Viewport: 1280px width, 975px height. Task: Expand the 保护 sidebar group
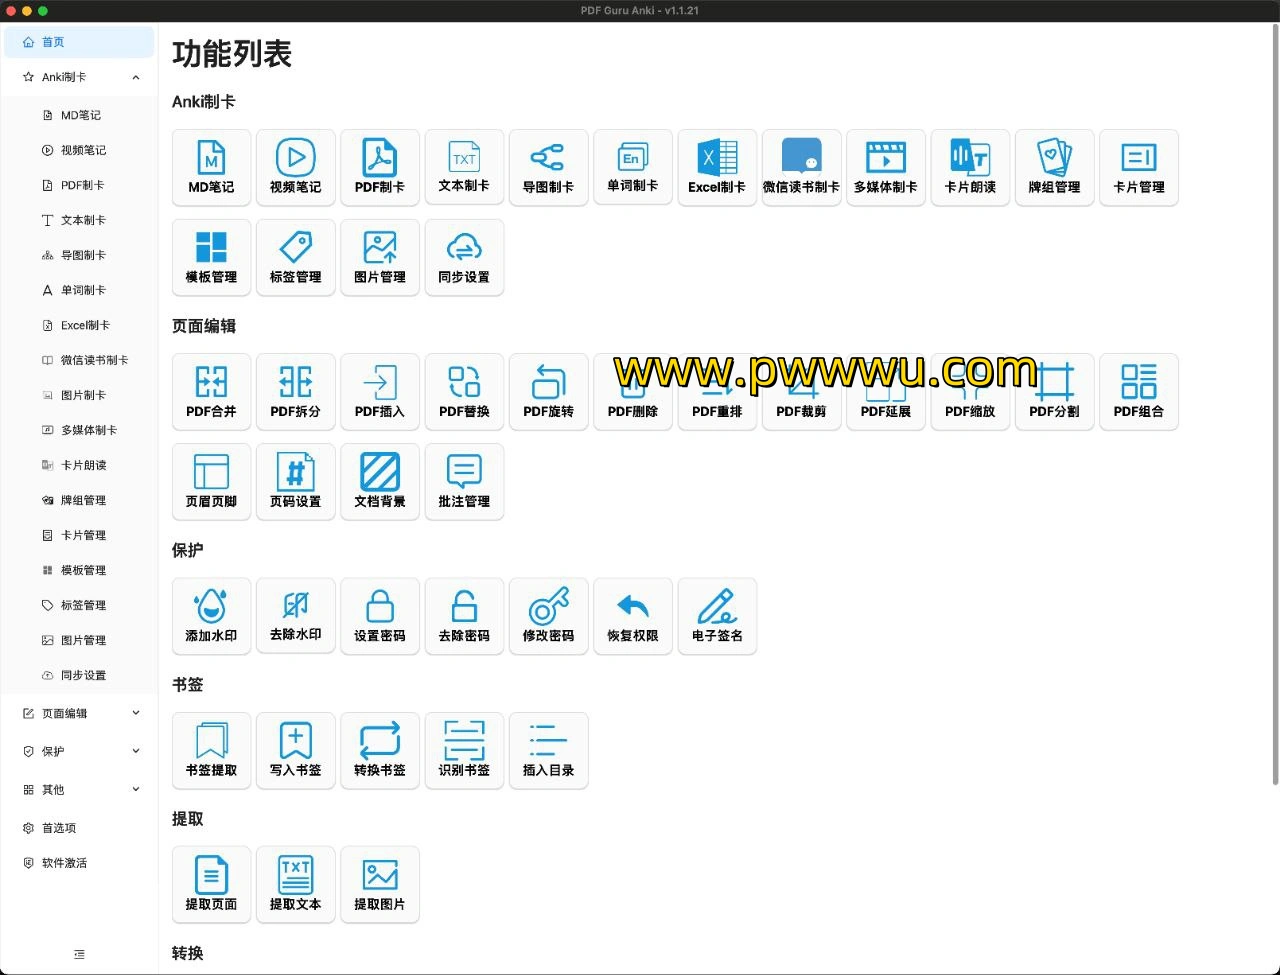(x=80, y=751)
